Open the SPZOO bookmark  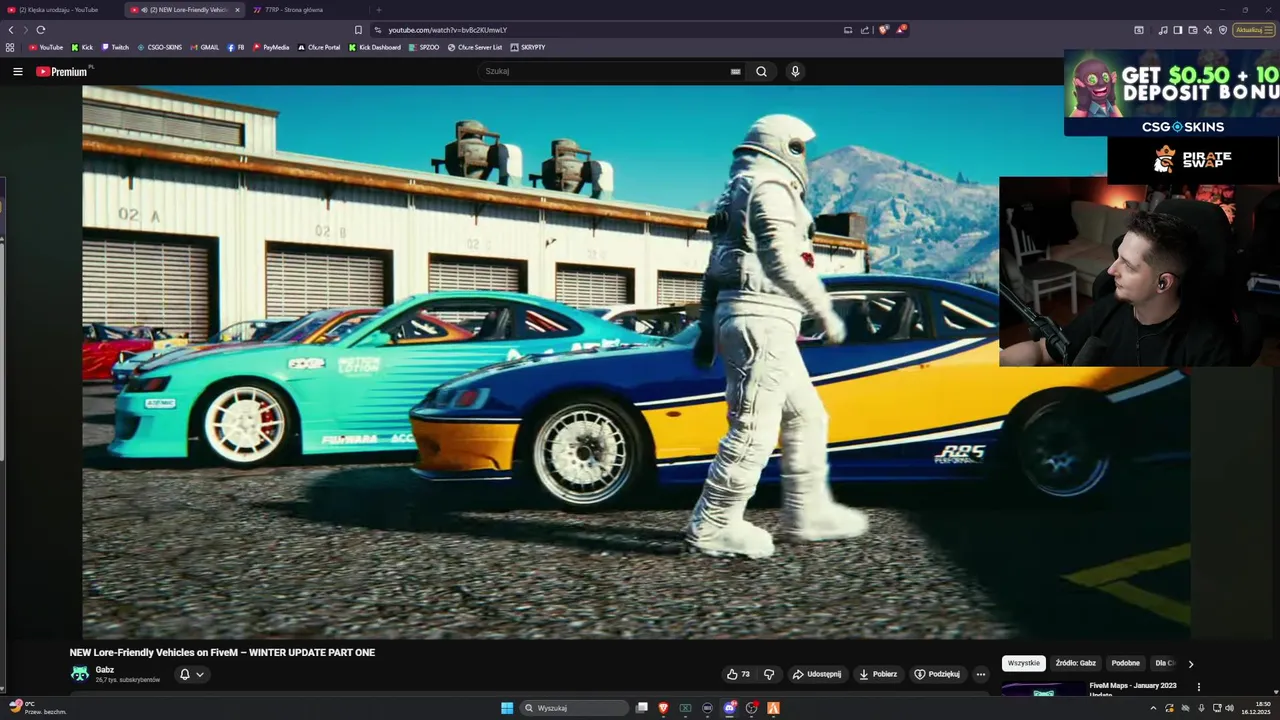pos(424,47)
